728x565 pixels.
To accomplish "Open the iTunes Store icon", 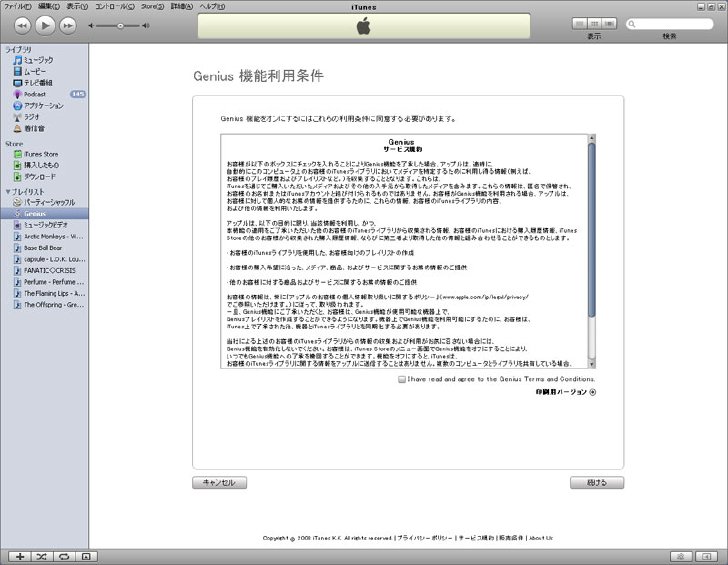I will 18,154.
